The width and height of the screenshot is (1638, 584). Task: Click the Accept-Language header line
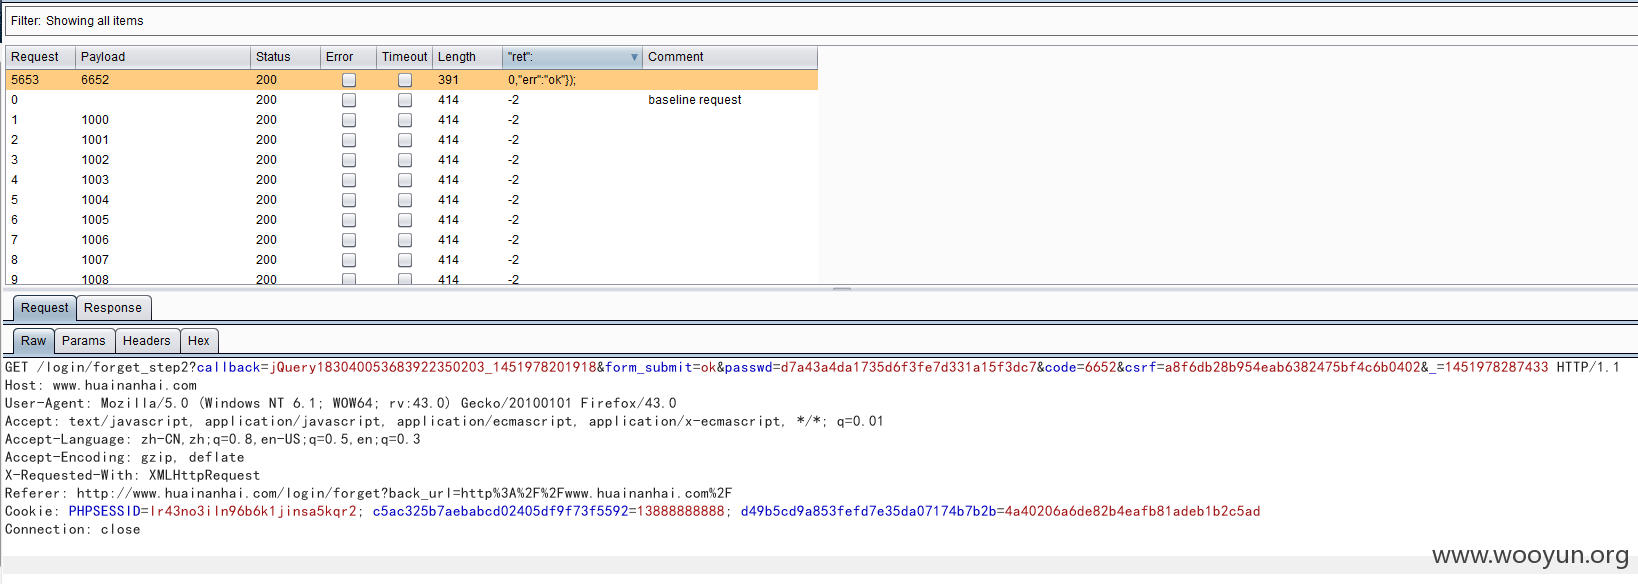pyautogui.click(x=213, y=439)
